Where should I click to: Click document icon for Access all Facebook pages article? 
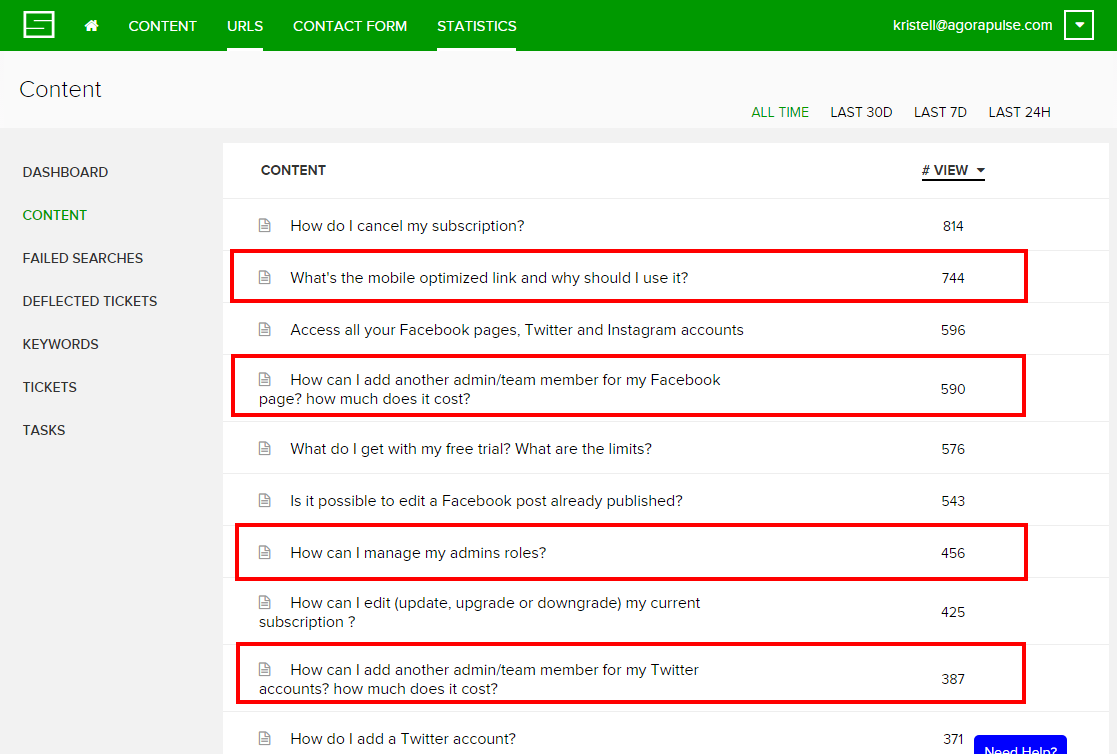point(265,329)
